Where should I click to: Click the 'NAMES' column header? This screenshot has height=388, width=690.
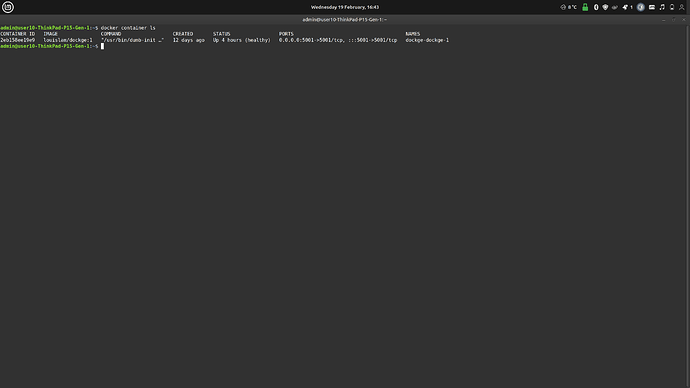(413, 34)
